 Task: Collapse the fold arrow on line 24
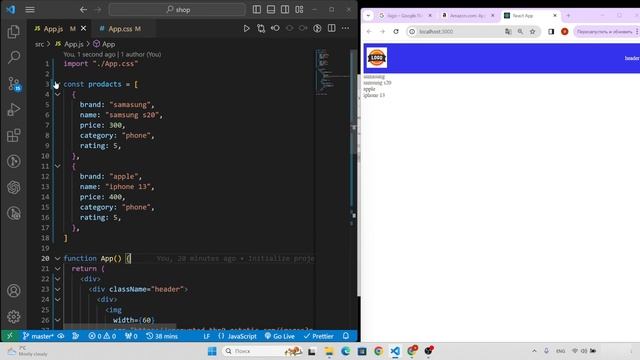pos(58,300)
